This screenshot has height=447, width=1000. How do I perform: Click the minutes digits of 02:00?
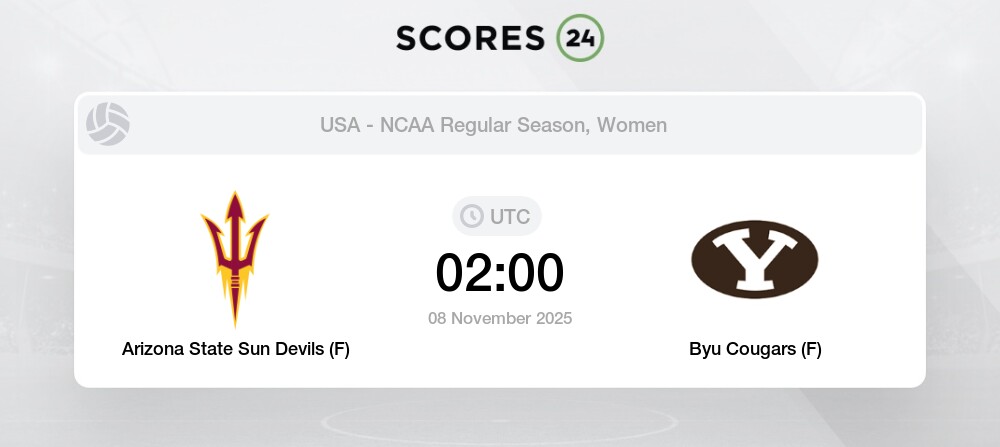(x=535, y=272)
